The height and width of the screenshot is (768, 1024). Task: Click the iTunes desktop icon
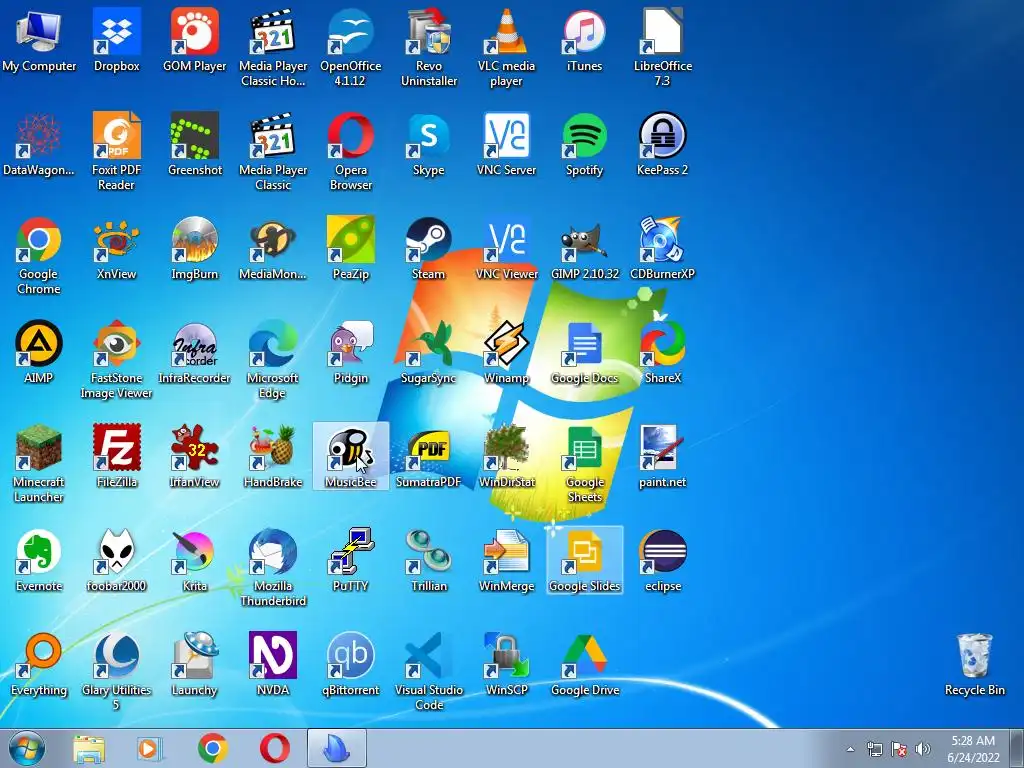584,40
